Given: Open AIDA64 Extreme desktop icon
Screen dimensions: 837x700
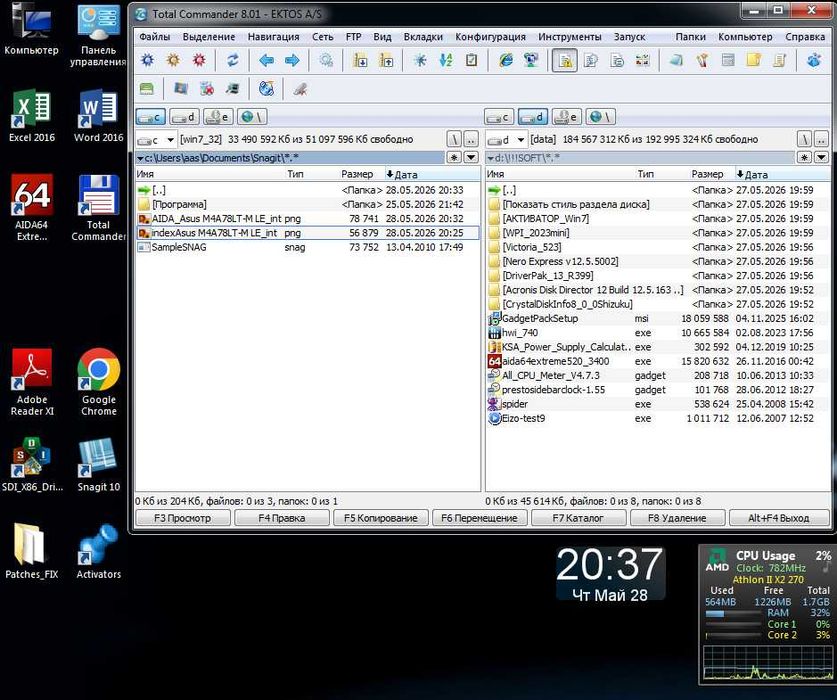Looking at the screenshot, I should [x=31, y=208].
